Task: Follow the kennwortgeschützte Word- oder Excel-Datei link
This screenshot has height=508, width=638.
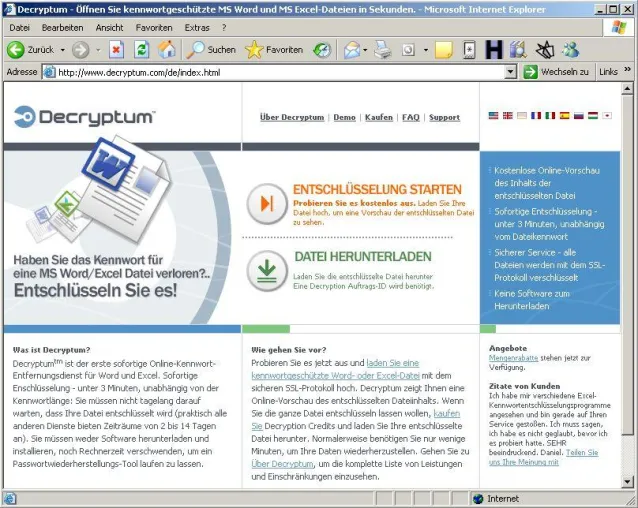Action: tap(335, 375)
